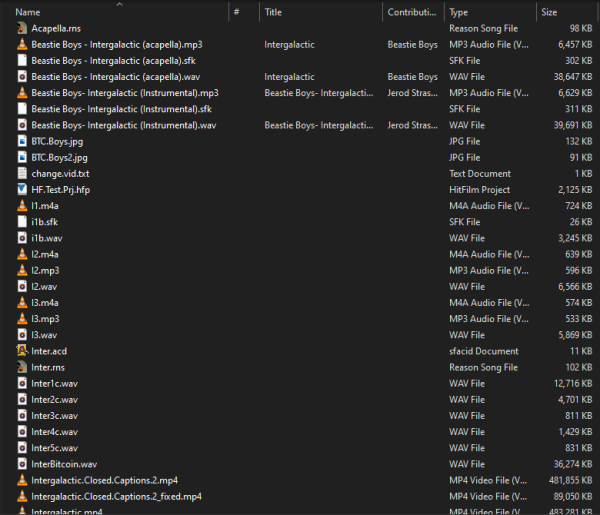
Task: Click the 38,647 KB size value
Action: coord(573,77)
